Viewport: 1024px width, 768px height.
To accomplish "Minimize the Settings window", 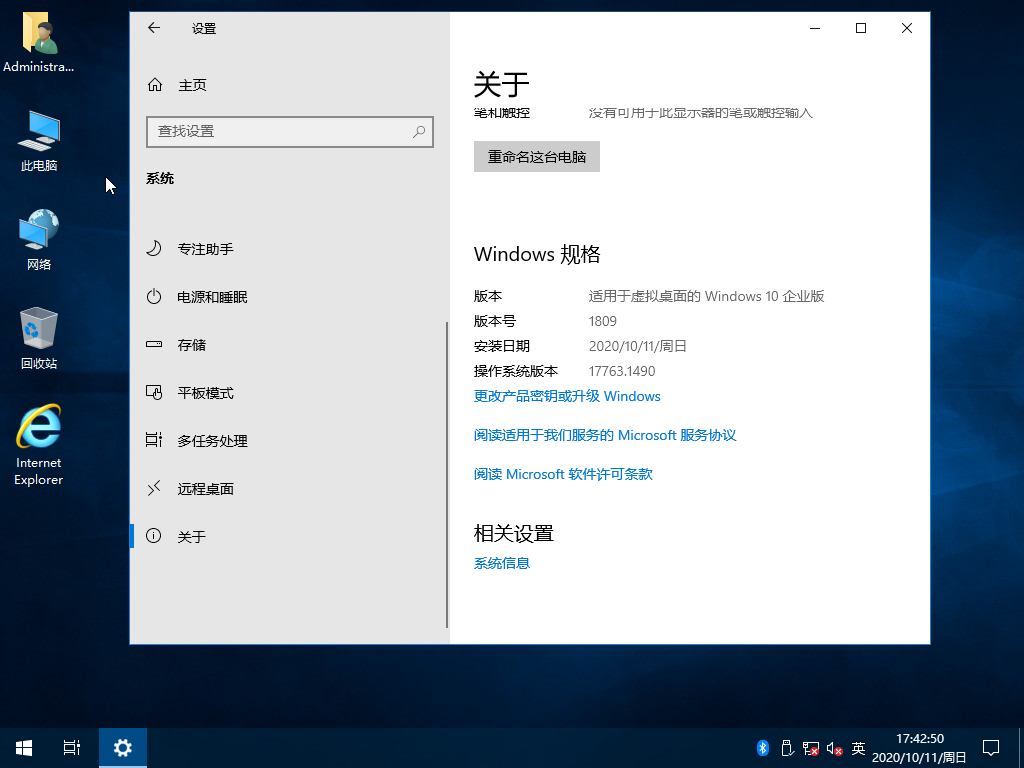I will [815, 27].
